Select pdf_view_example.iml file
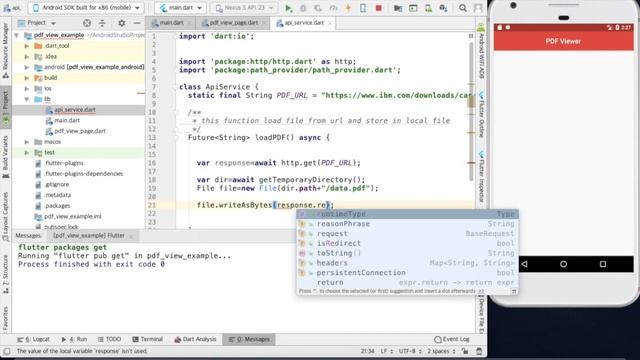Viewport: 640px width, 360px height. pyautogui.click(x=73, y=216)
